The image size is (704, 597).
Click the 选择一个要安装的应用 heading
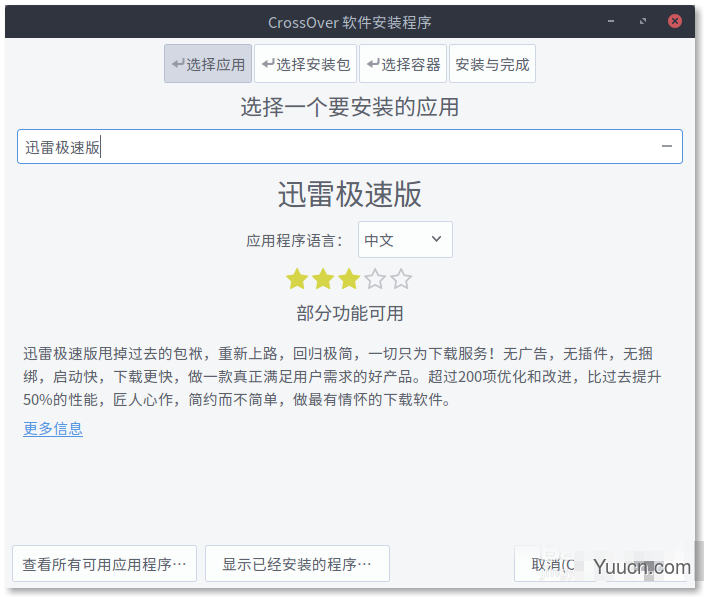(350, 107)
